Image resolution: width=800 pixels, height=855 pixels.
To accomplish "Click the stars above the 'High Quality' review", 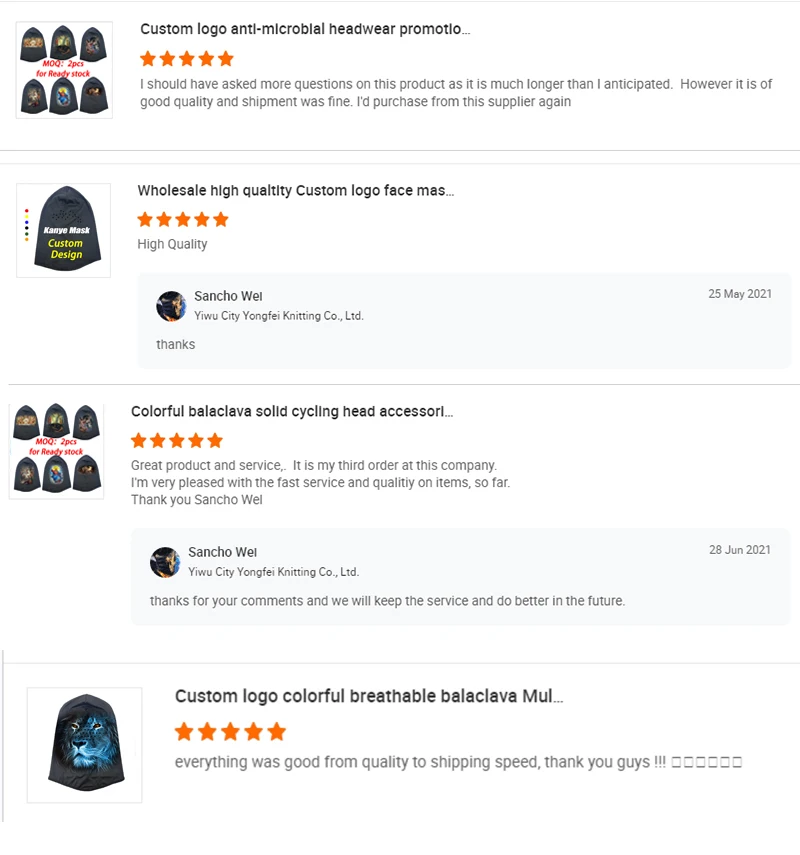I will tap(183, 219).
